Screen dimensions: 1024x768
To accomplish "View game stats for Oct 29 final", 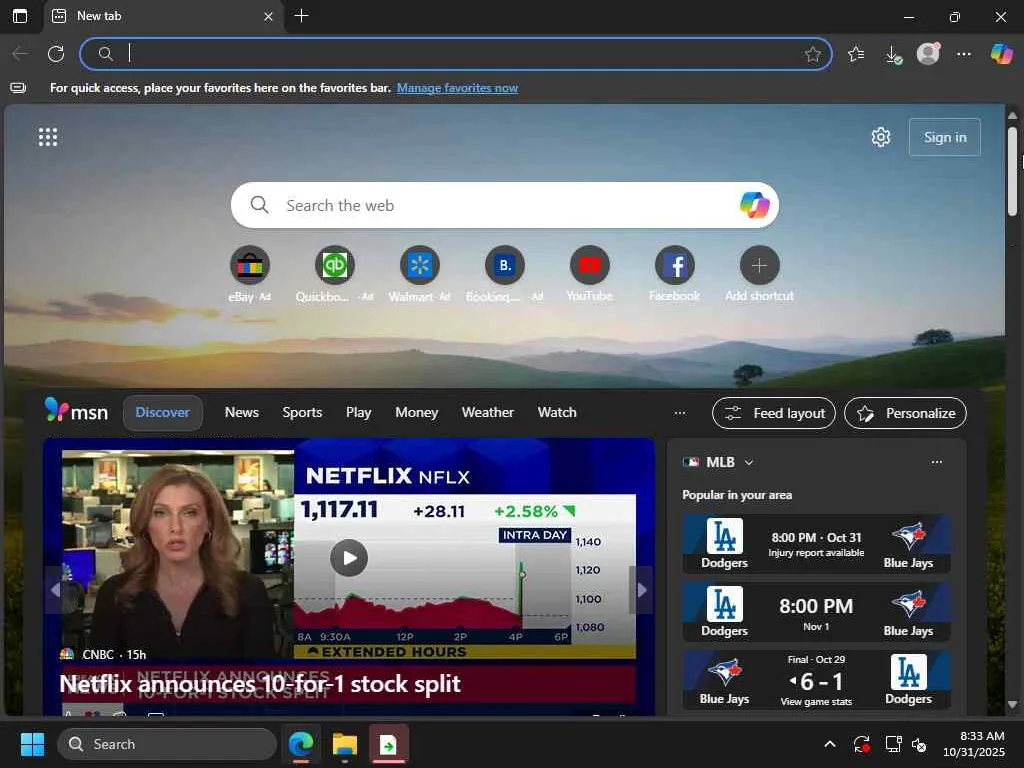I will pos(816,702).
